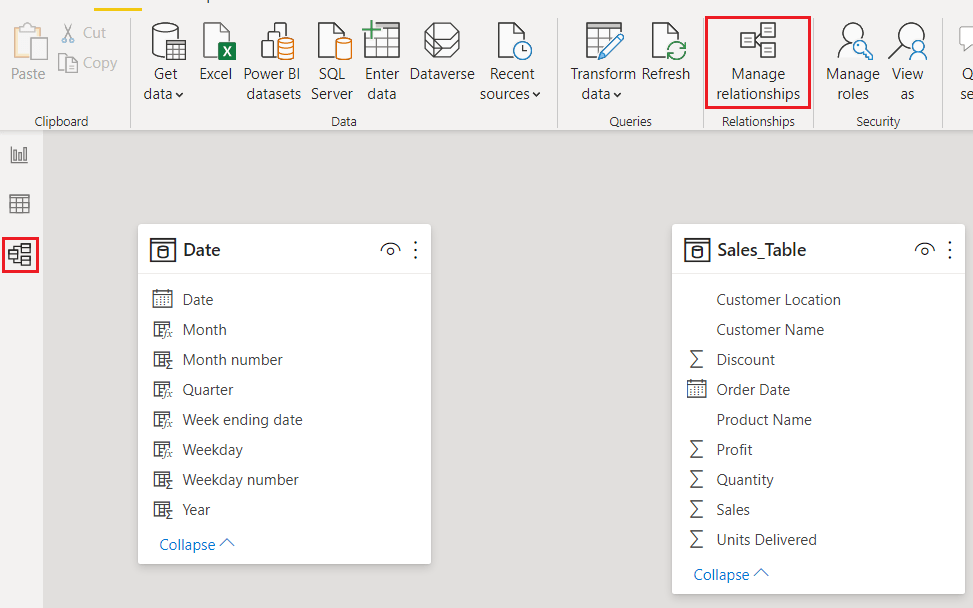Toggle visibility of Sales_Table
Image resolution: width=973 pixels, height=608 pixels.
coord(924,250)
